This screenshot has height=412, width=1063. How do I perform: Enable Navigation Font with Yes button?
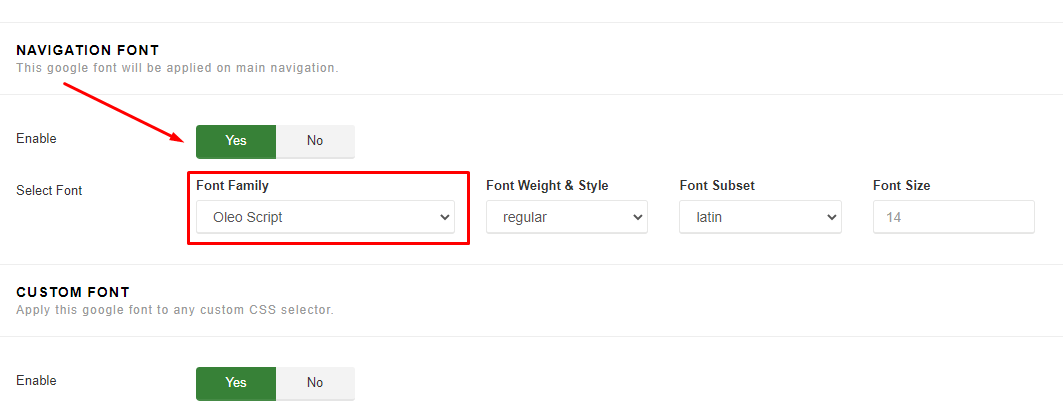pos(236,141)
